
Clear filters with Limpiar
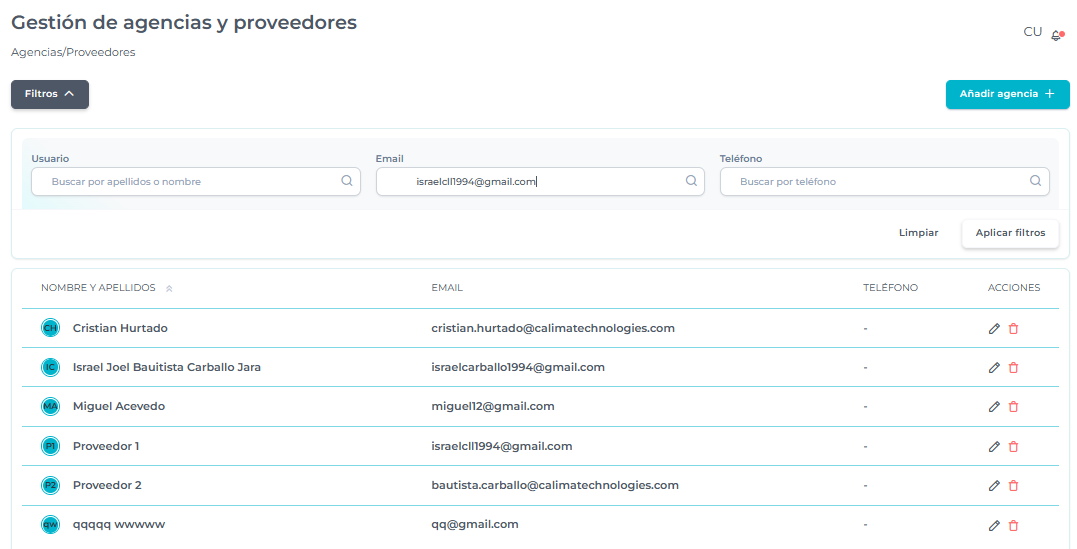(x=918, y=233)
